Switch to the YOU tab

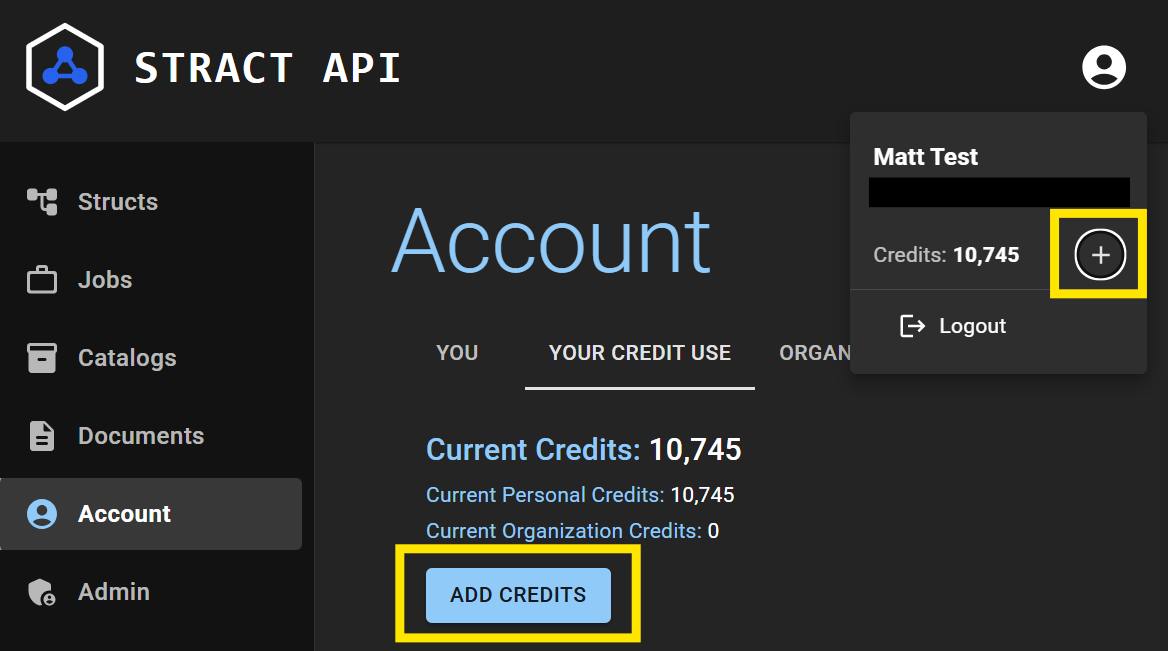(457, 353)
